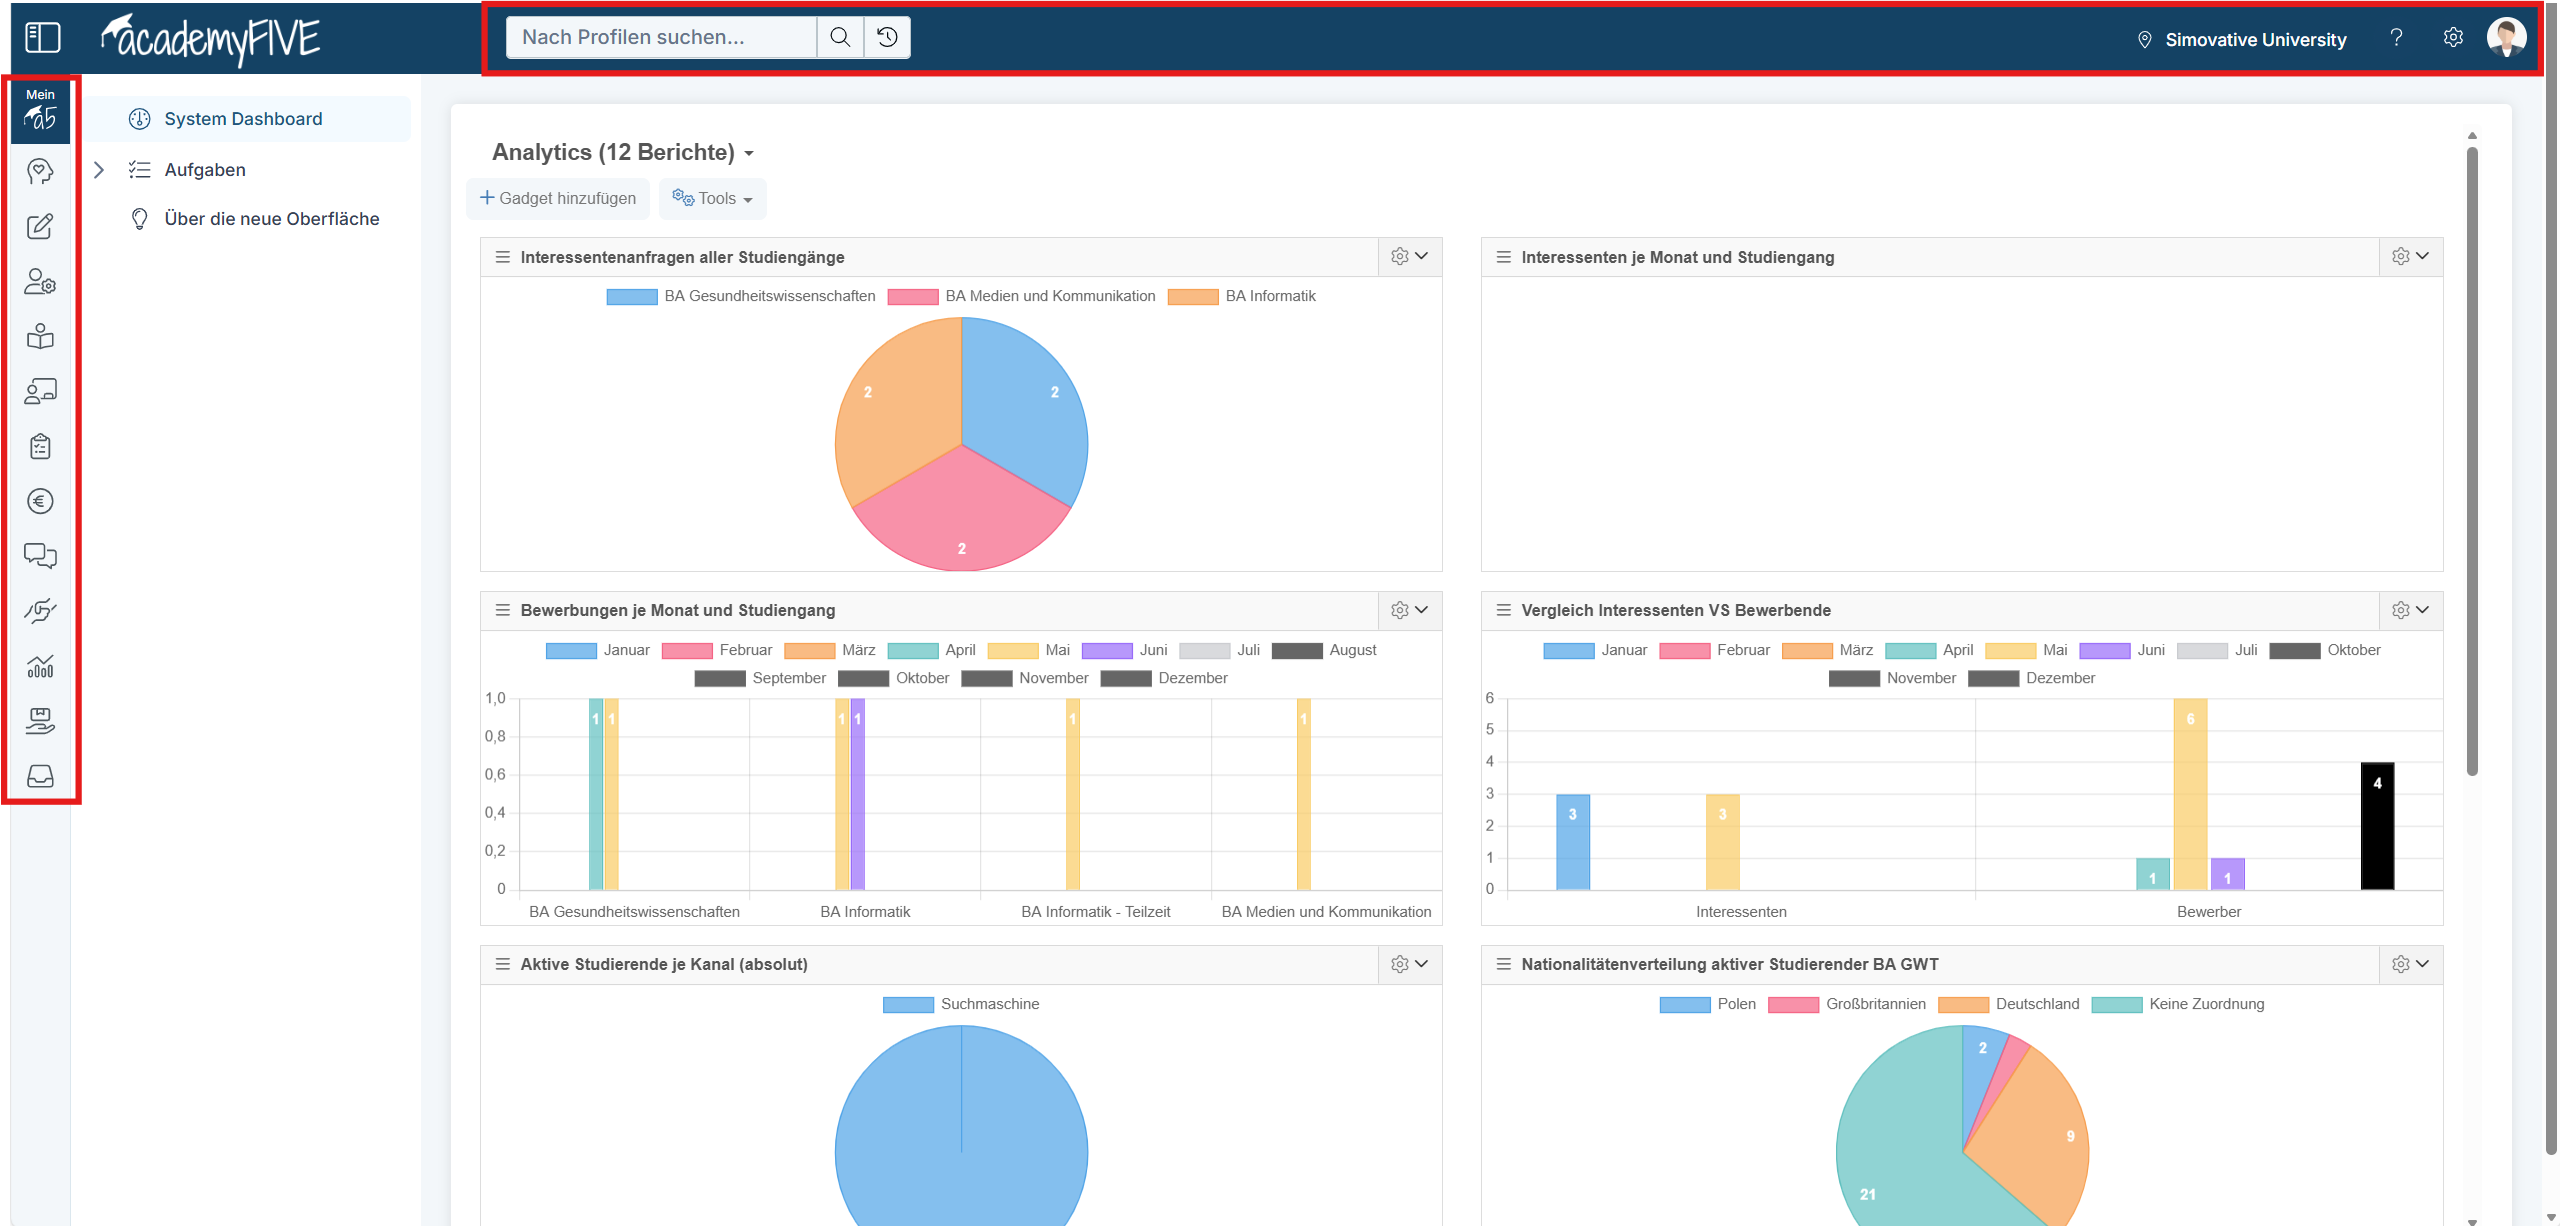Click the Nach Profilen suchen field

(x=660, y=37)
